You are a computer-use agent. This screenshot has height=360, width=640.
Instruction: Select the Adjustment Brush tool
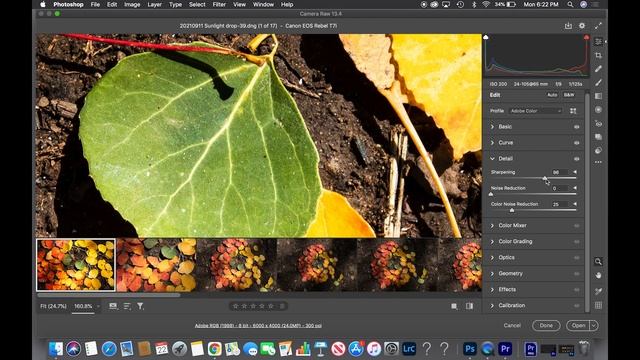tap(598, 82)
